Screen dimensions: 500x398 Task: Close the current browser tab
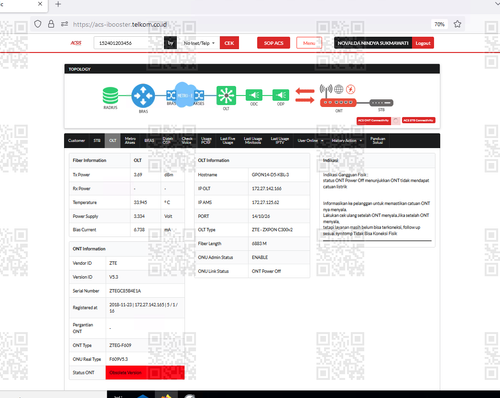40,4
